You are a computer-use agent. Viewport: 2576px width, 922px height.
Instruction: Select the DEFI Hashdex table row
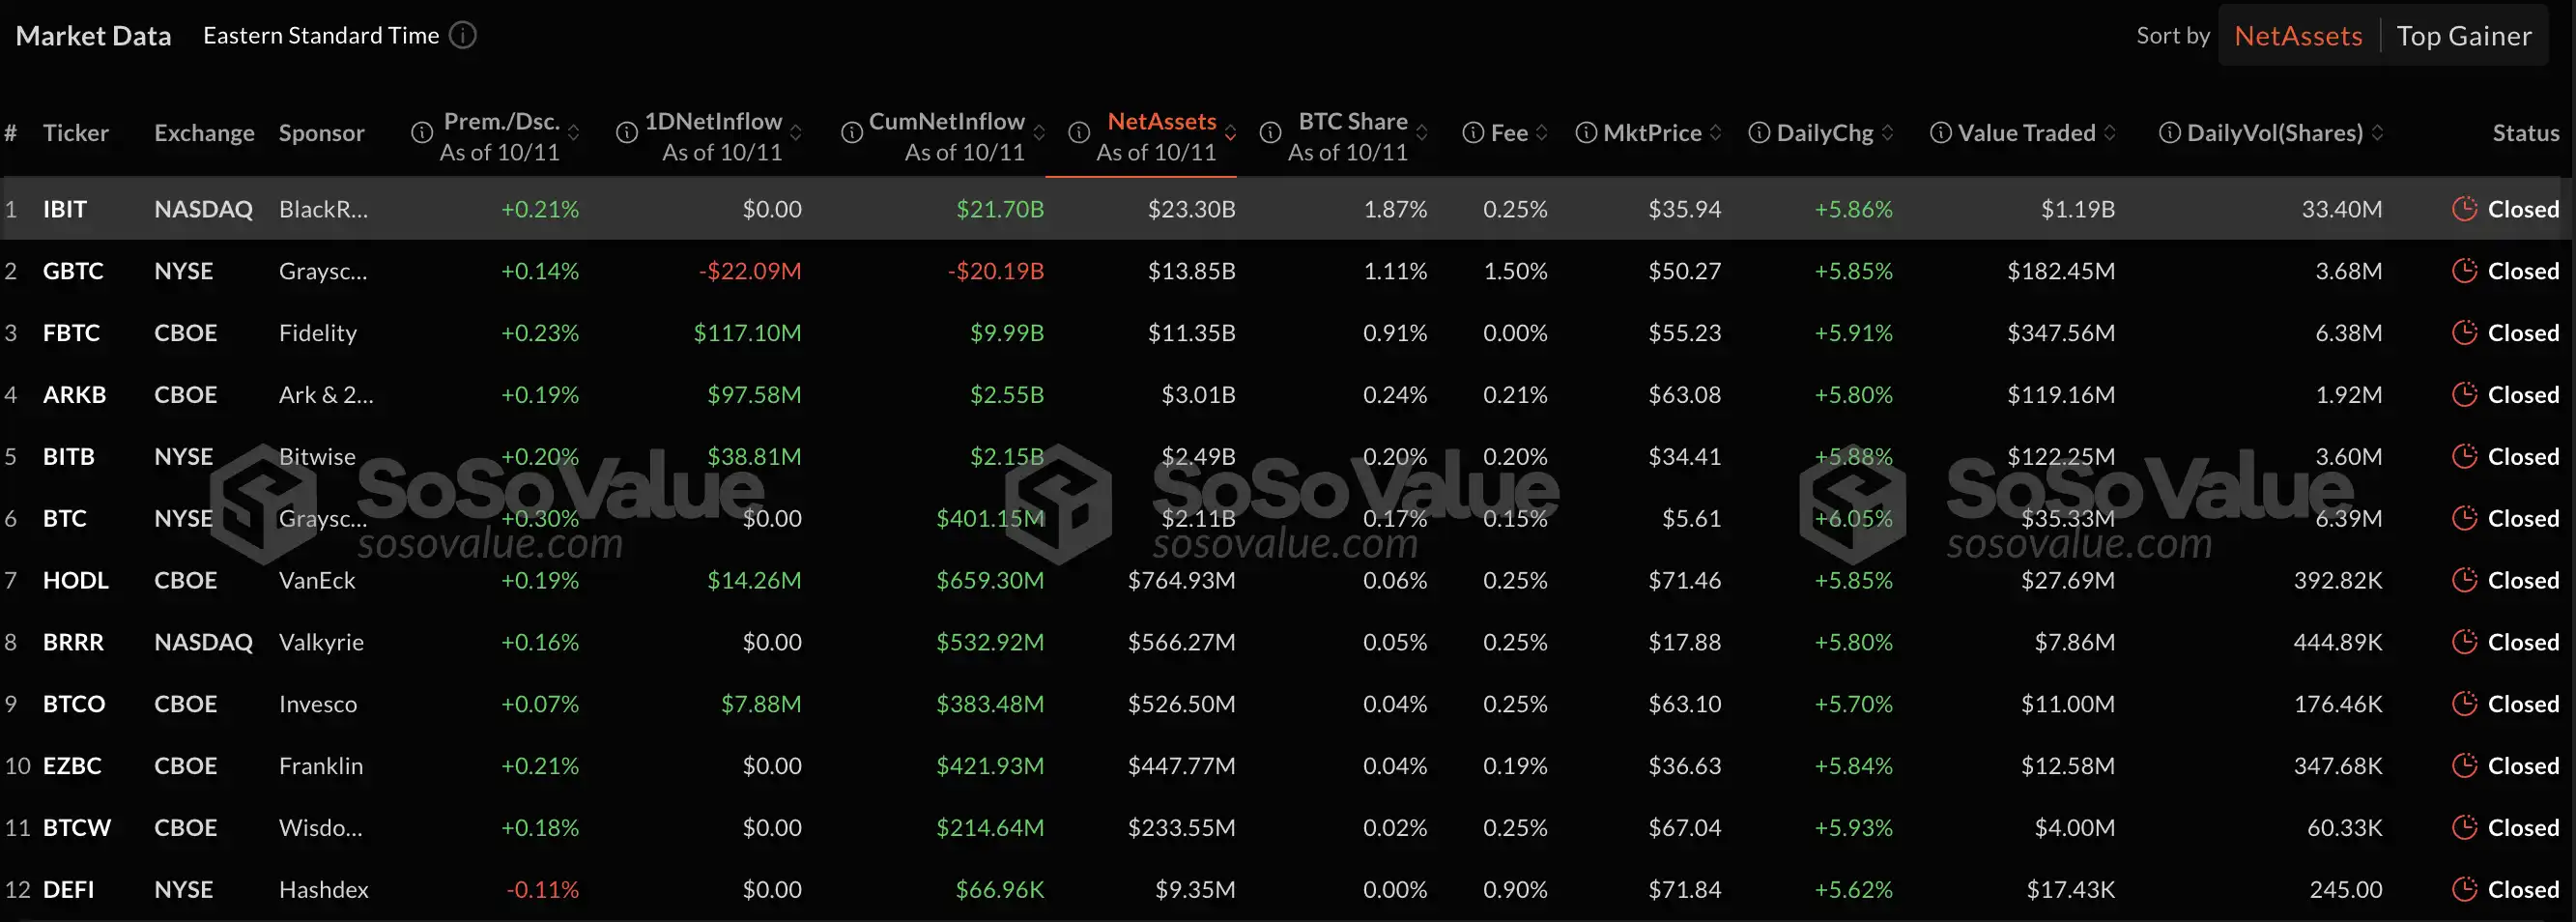(1285, 889)
